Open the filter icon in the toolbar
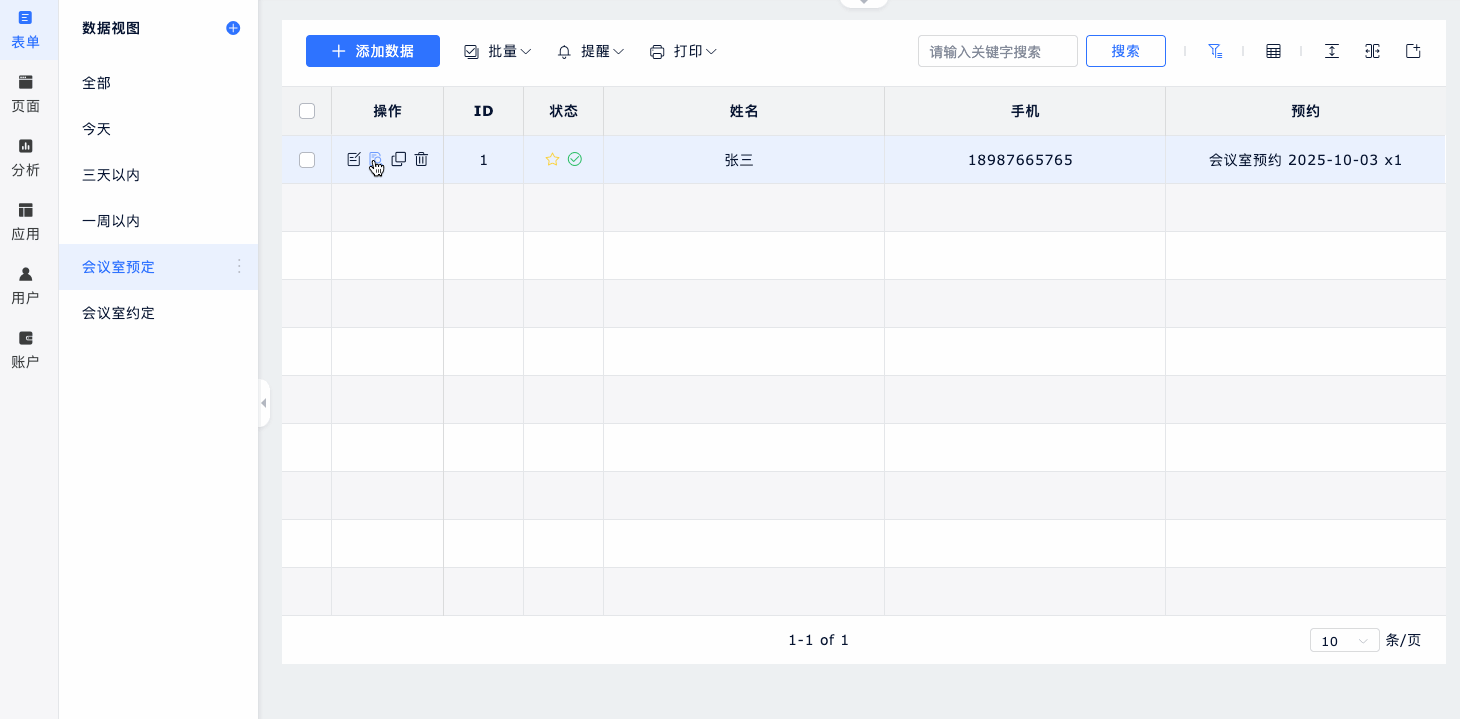The height and width of the screenshot is (719, 1460). pos(1215,51)
